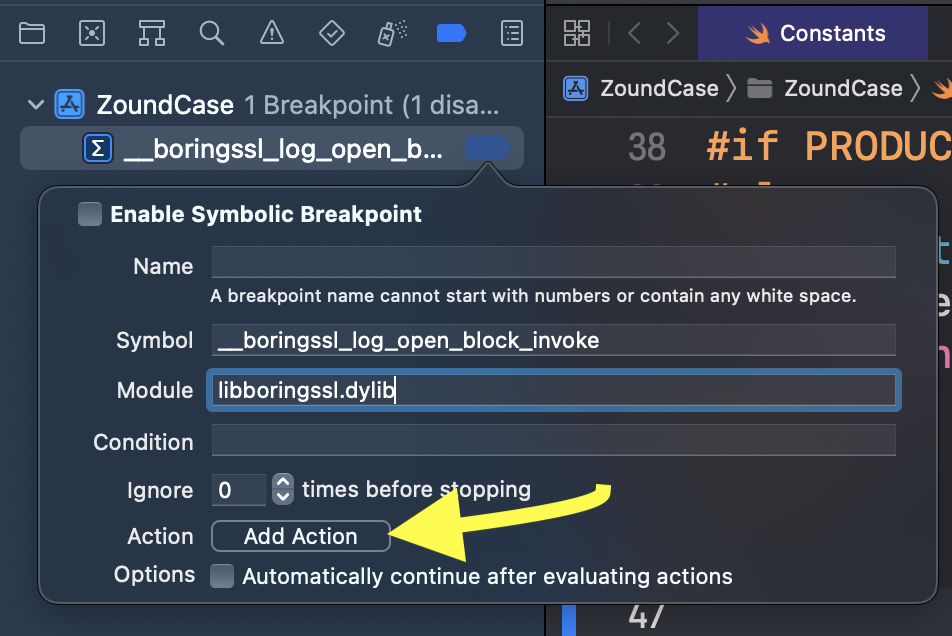This screenshot has height=636, width=952.
Task: Open the Project navigator folder icon
Action: point(32,33)
